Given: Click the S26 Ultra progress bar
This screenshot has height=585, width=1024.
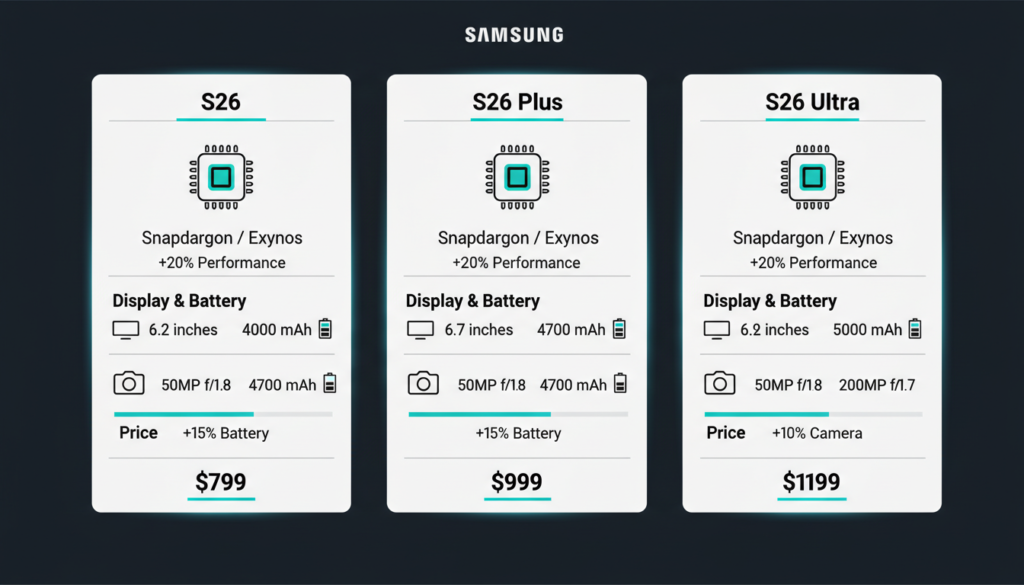Looking at the screenshot, I should (766, 413).
